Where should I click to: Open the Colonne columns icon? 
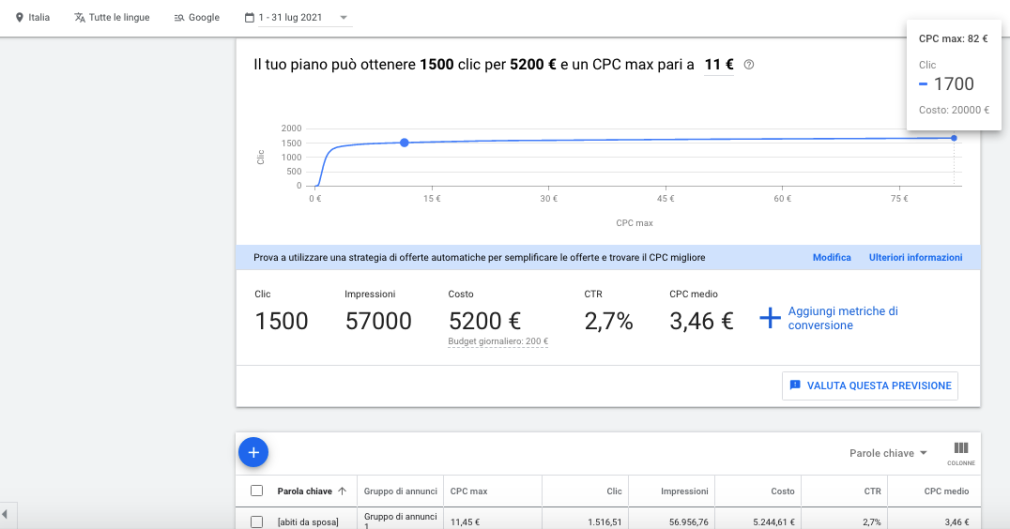pyautogui.click(x=961, y=449)
